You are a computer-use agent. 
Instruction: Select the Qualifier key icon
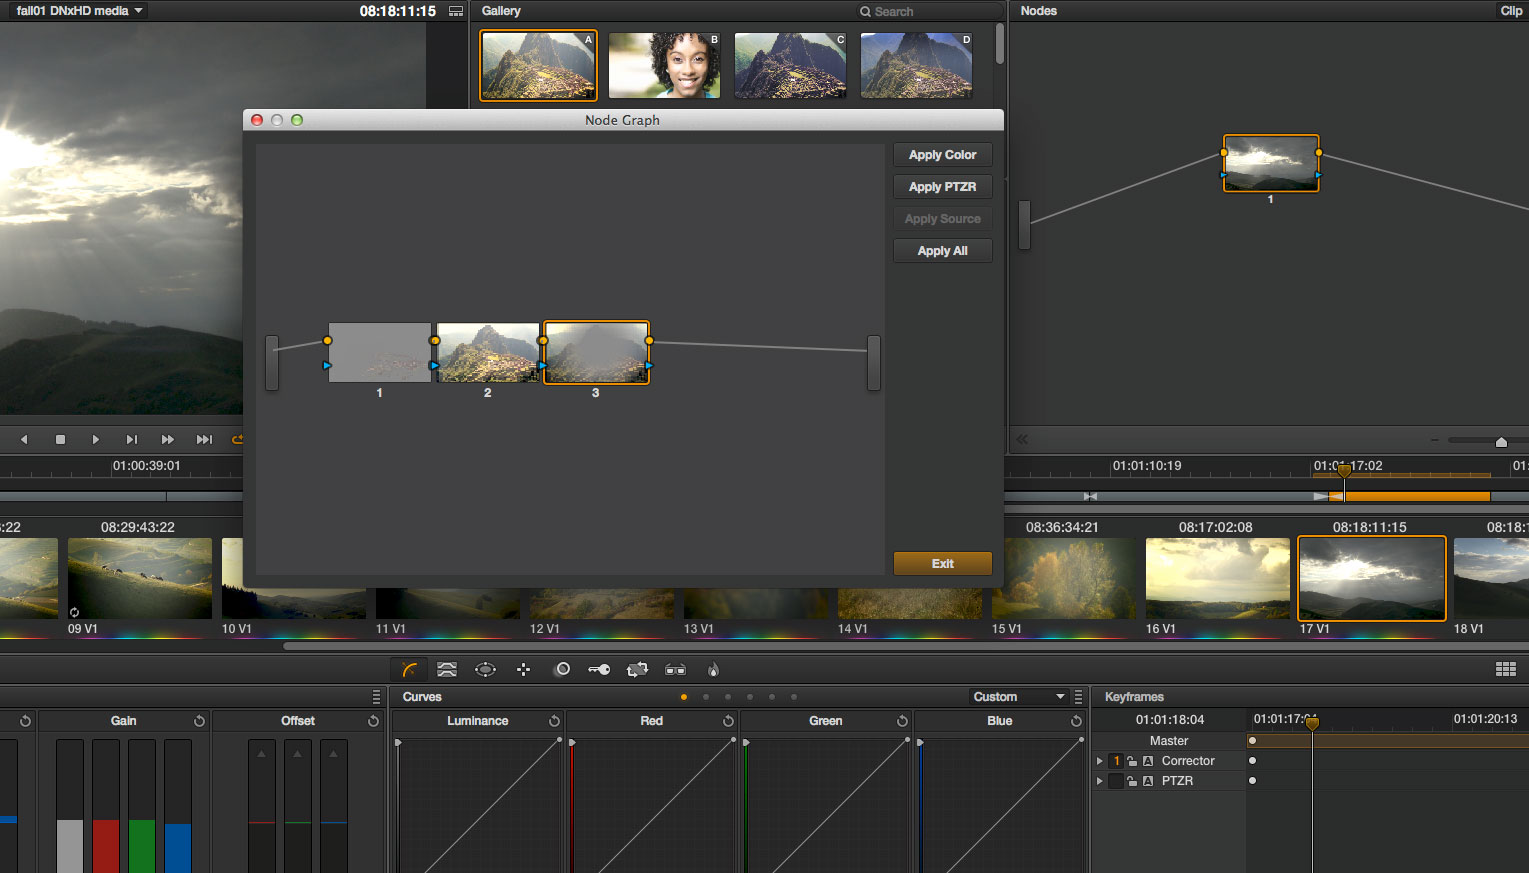pos(599,670)
